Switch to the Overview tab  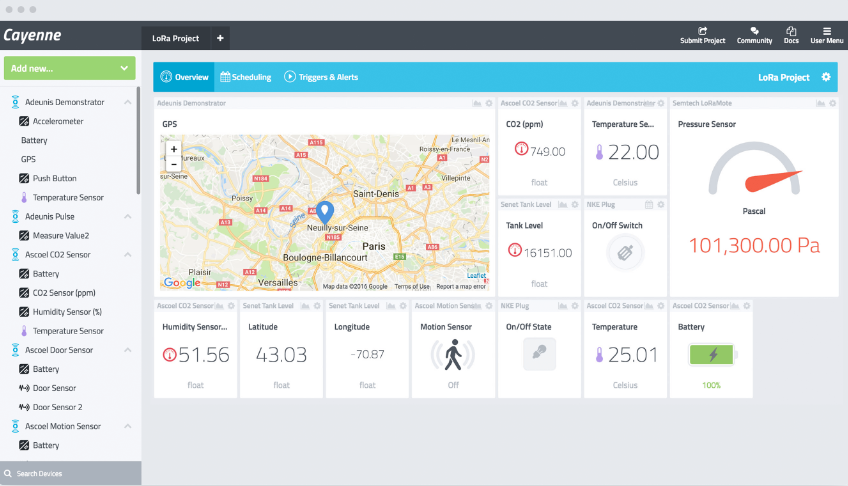(x=184, y=77)
